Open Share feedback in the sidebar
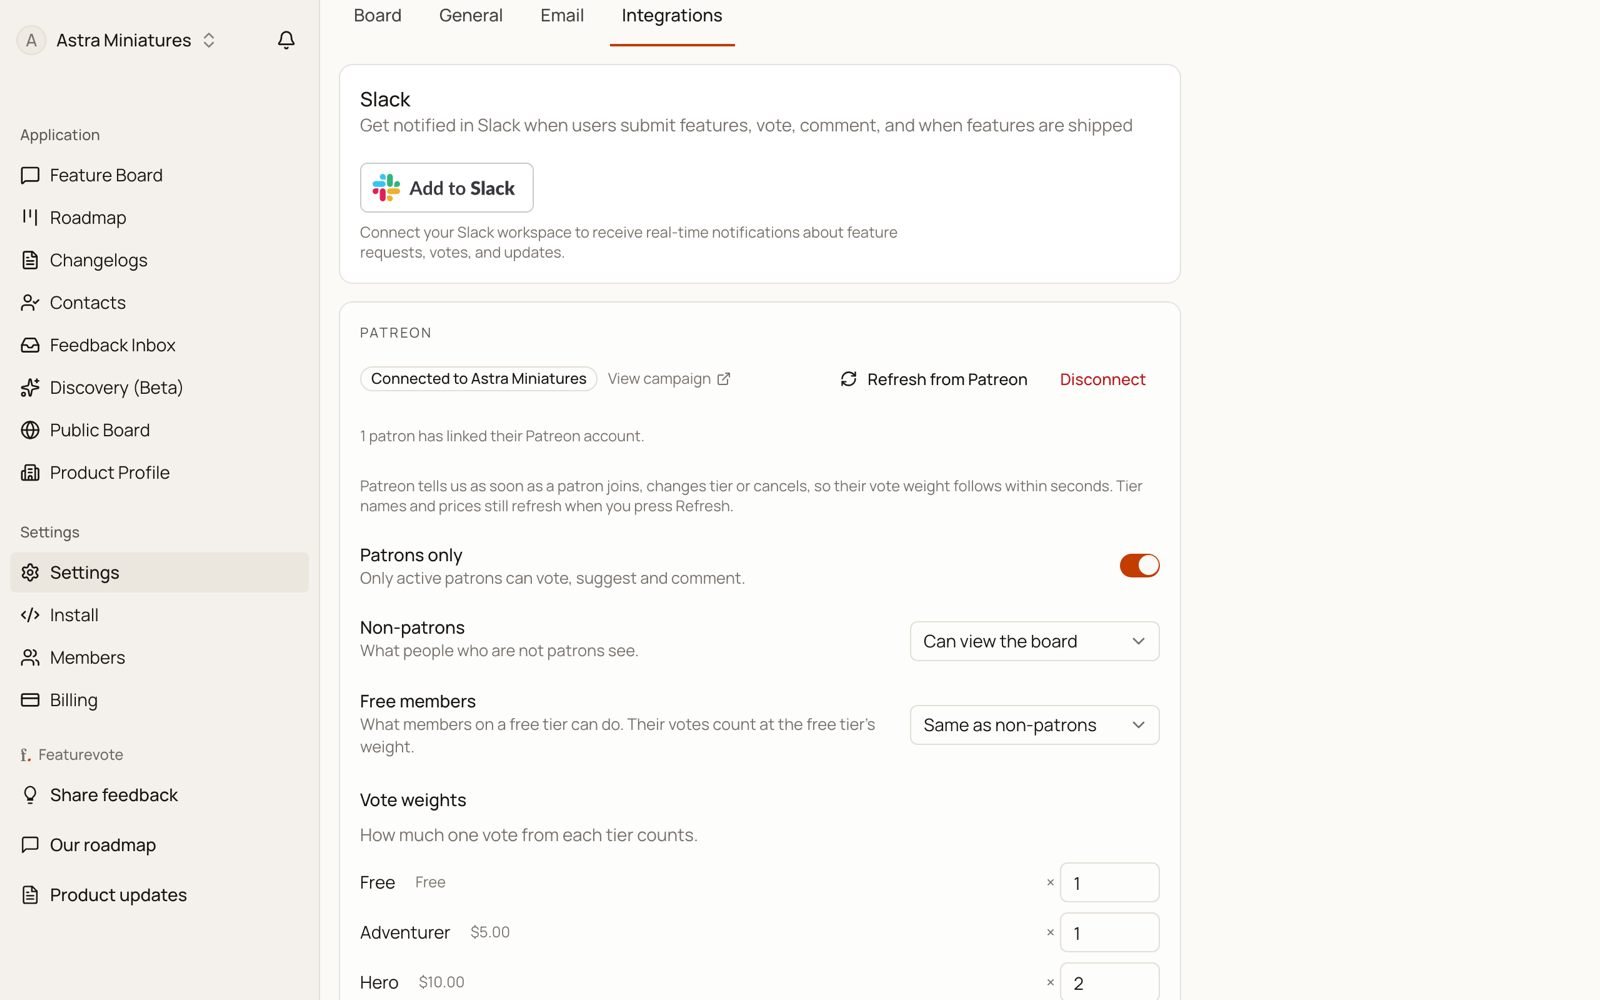This screenshot has width=1600, height=1000. coord(159,795)
